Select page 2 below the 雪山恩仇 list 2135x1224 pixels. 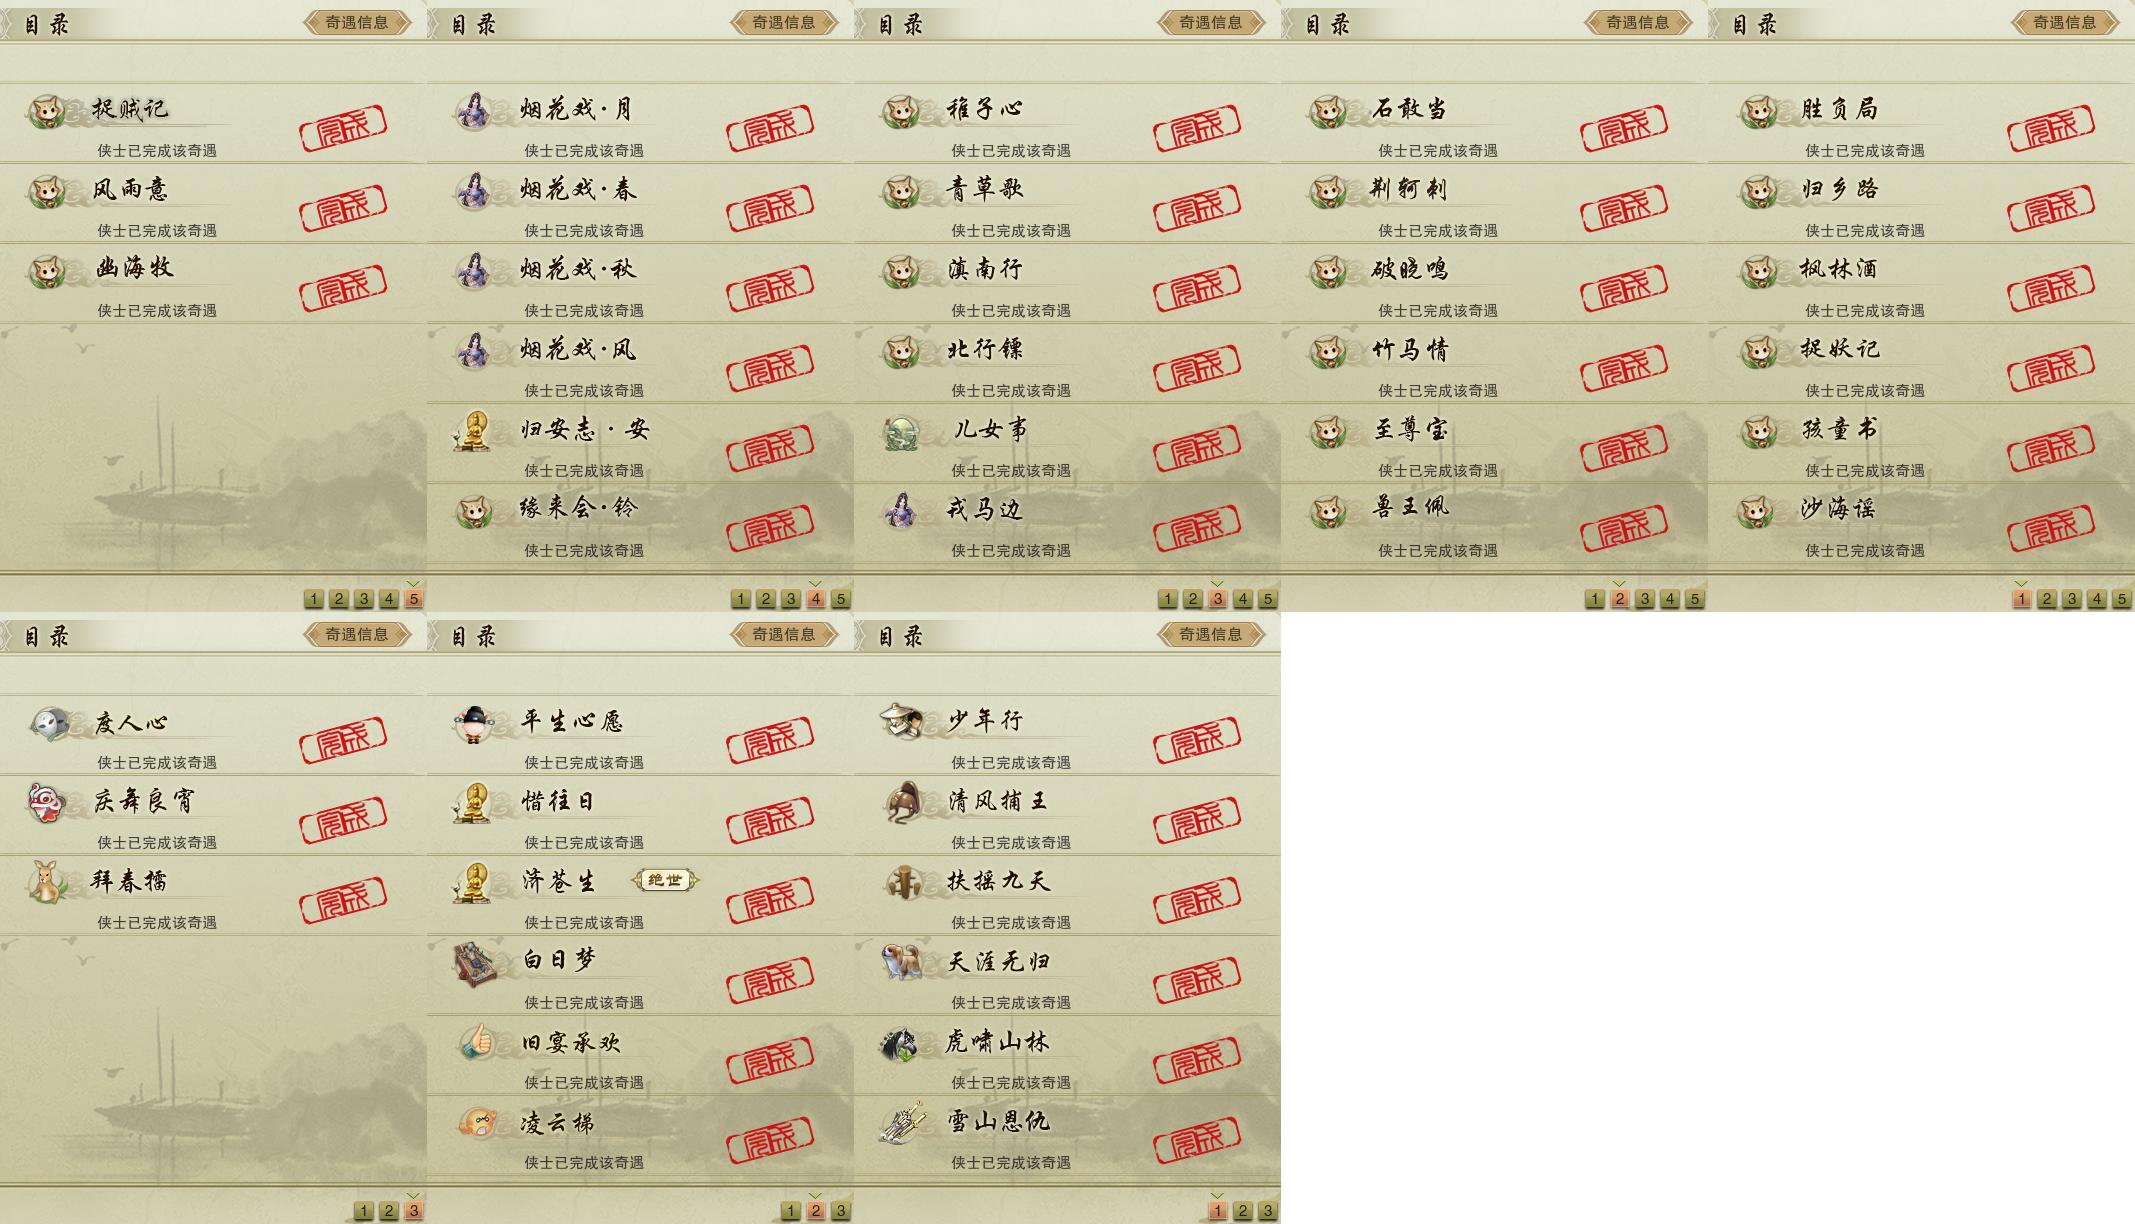coord(1243,1211)
